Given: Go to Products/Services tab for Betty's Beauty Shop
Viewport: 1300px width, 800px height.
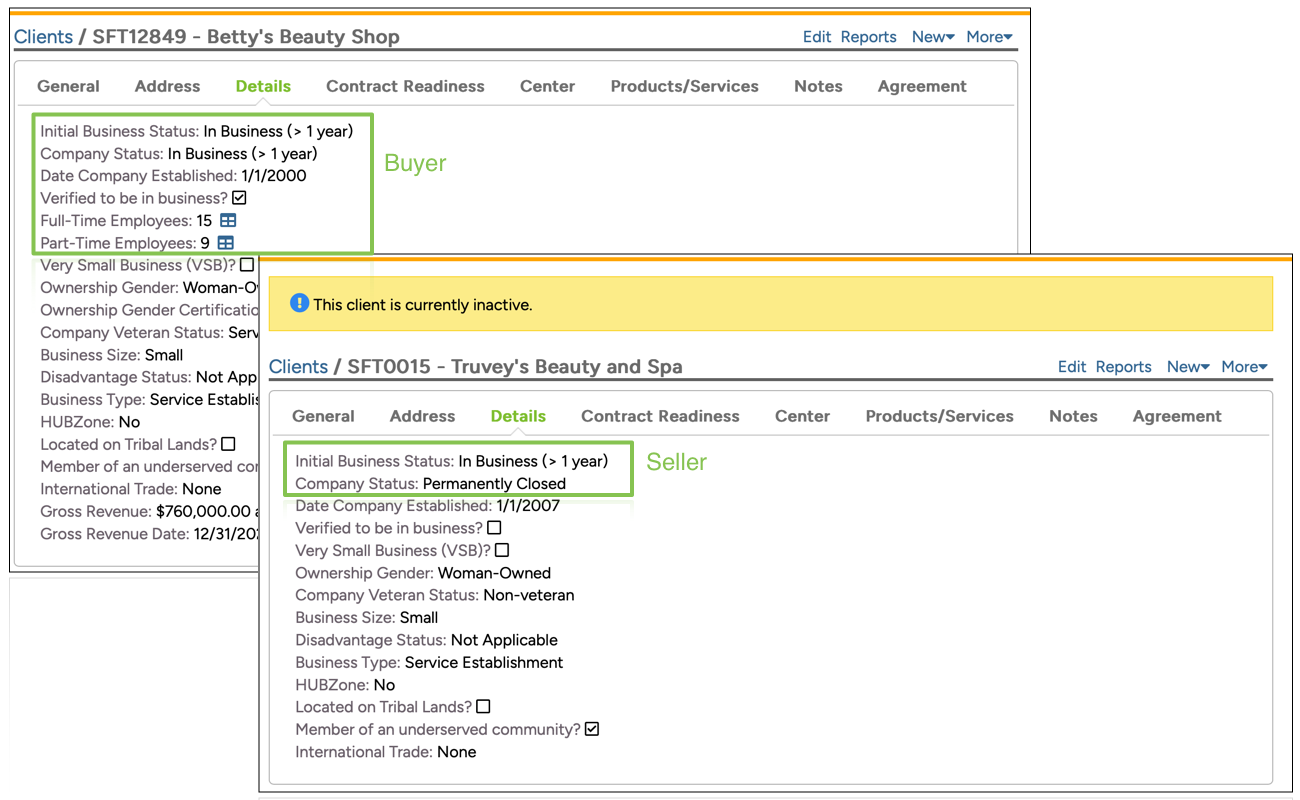Looking at the screenshot, I should (684, 86).
